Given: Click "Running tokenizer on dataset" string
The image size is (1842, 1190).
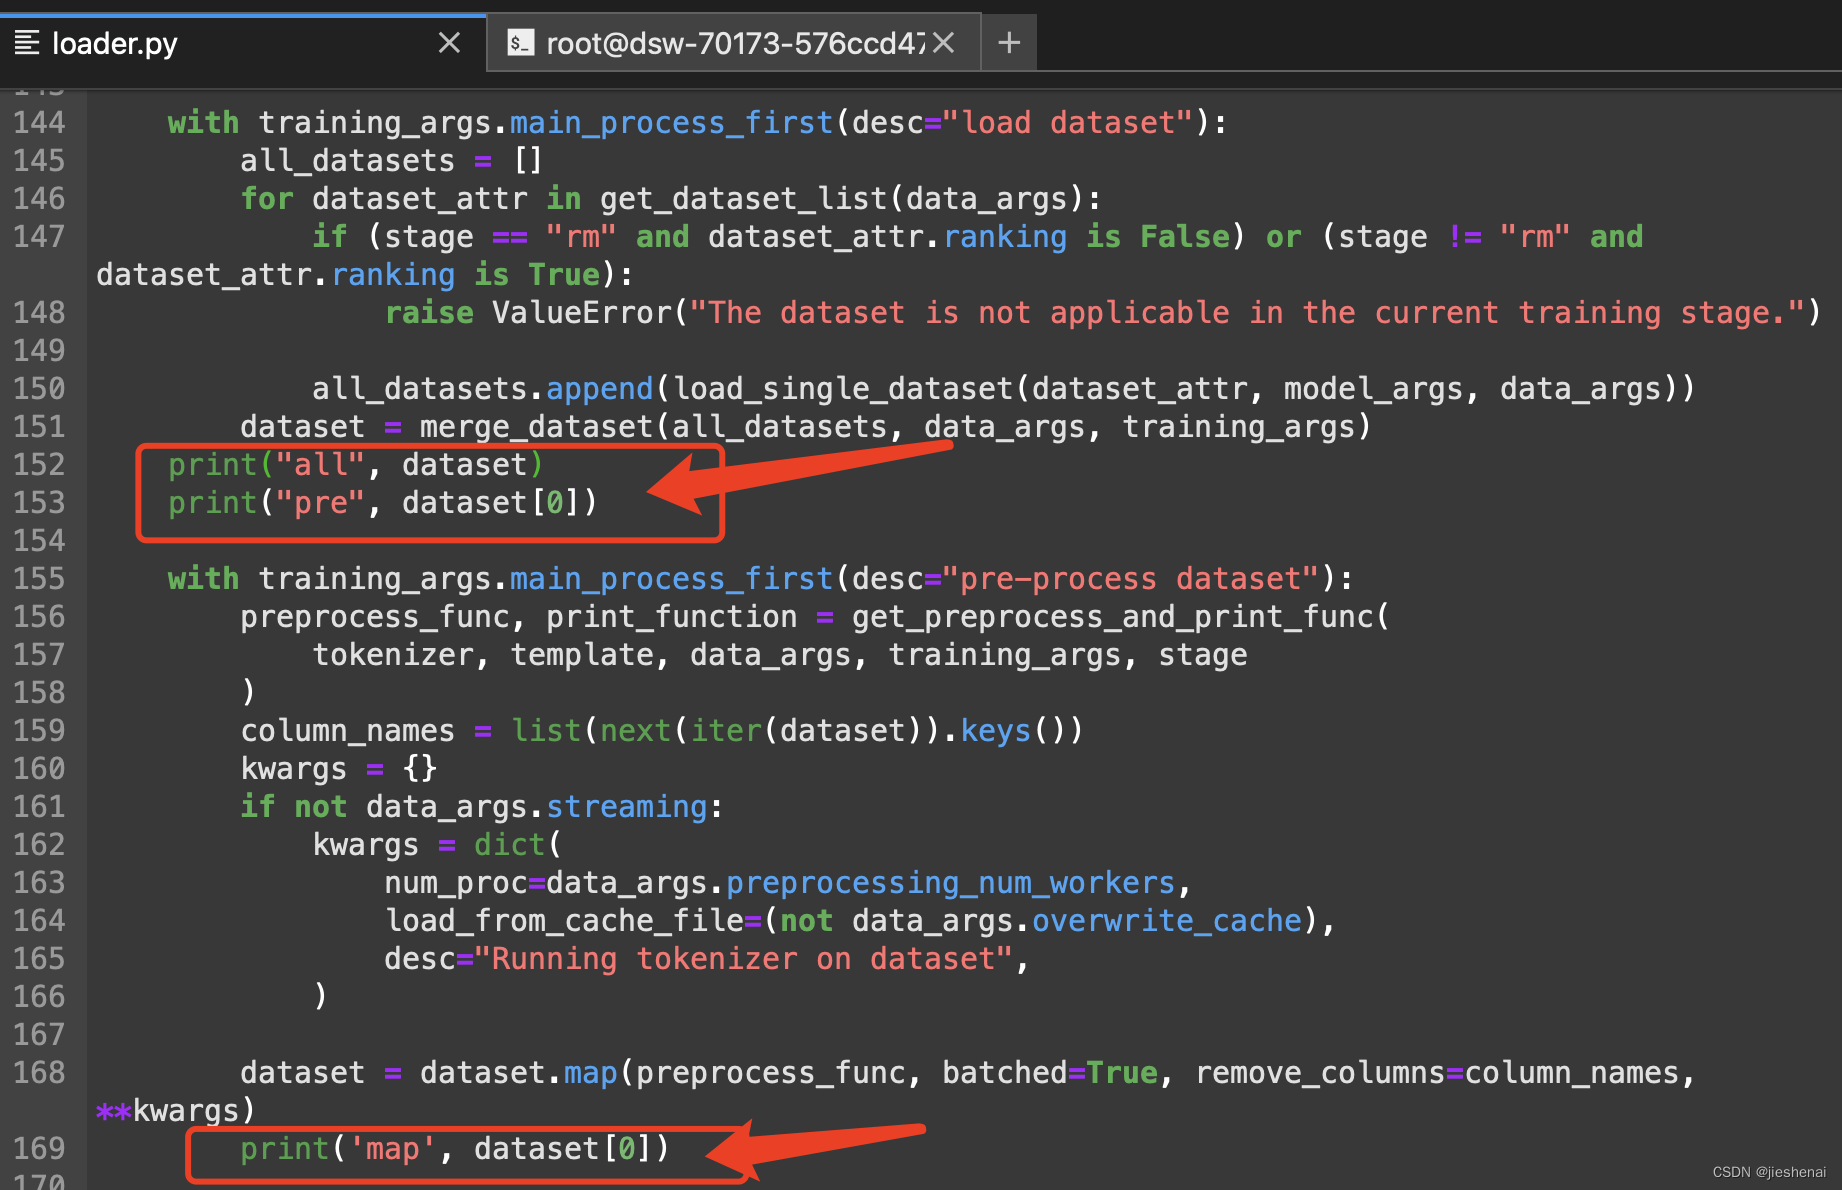Looking at the screenshot, I should (x=744, y=958).
